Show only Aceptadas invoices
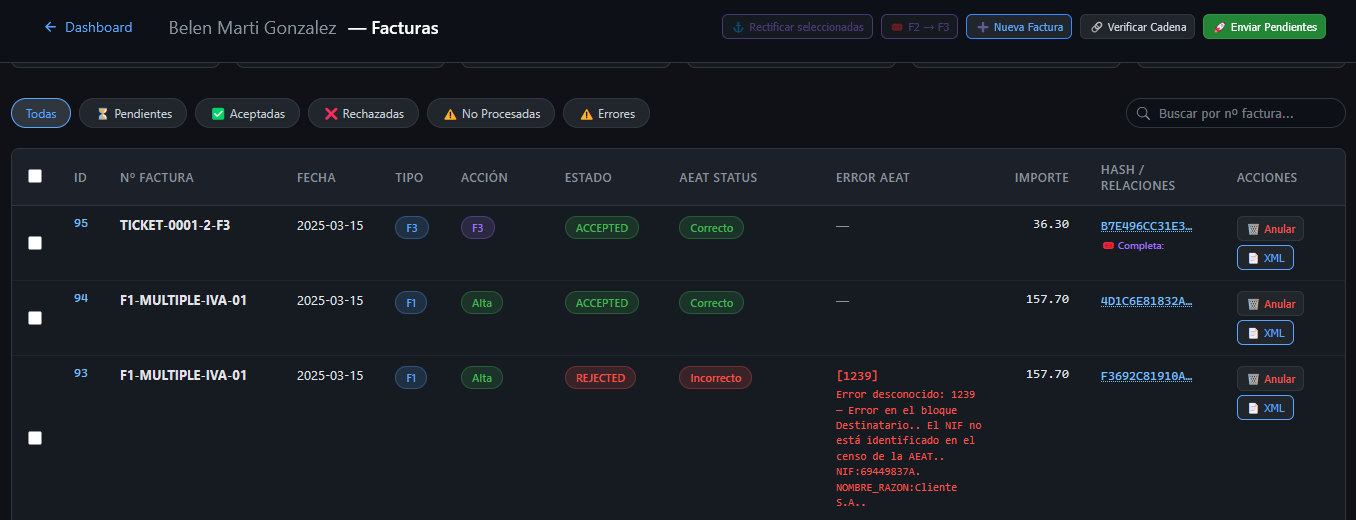The width and height of the screenshot is (1356, 520). tap(247, 114)
